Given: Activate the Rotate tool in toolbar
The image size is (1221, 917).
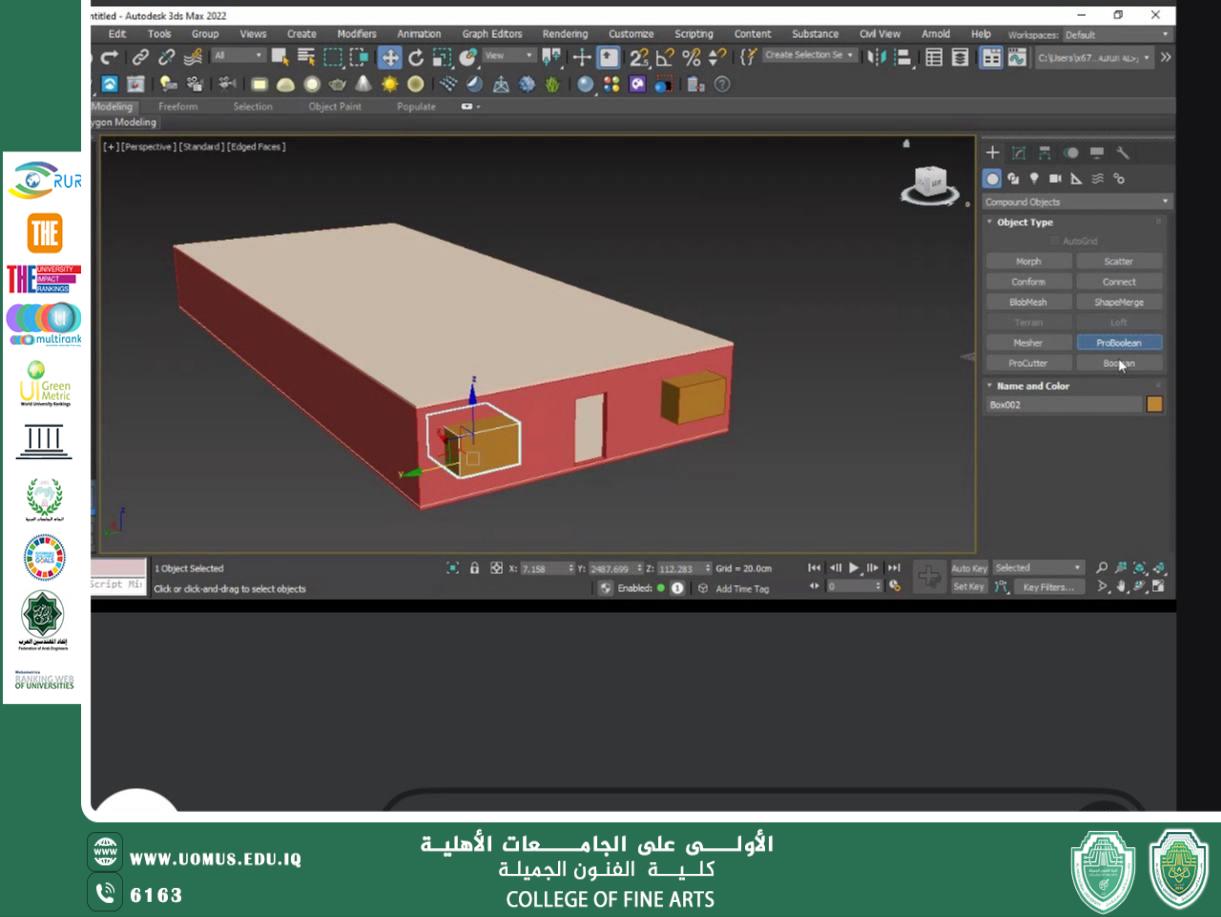Looking at the screenshot, I should coord(416,58).
